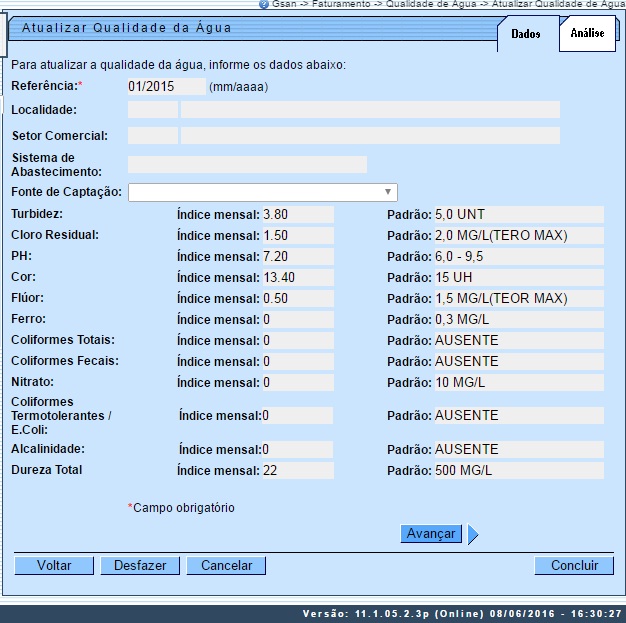Screen dimensions: 626x623
Task: Click the blue arrow icon beside Avançar
Action: (x=473, y=535)
